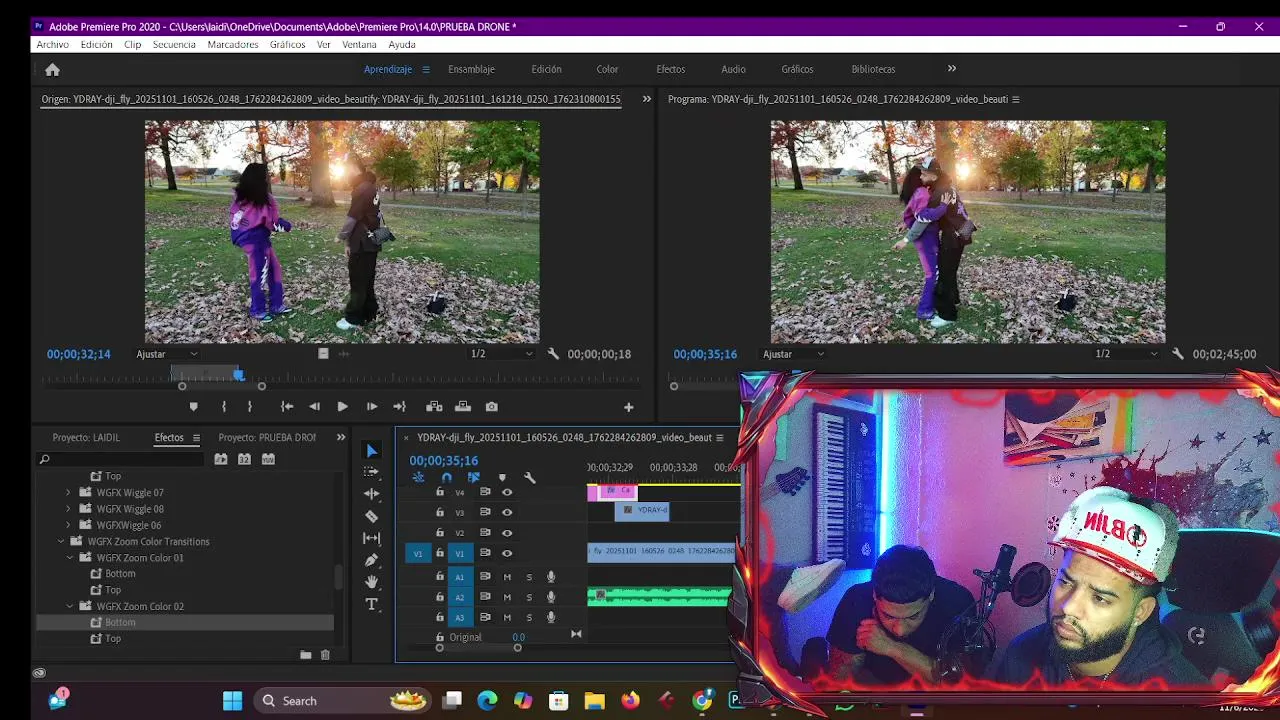Toggle Linked Selection in timeline
This screenshot has width=1280, height=720.
coord(474,478)
